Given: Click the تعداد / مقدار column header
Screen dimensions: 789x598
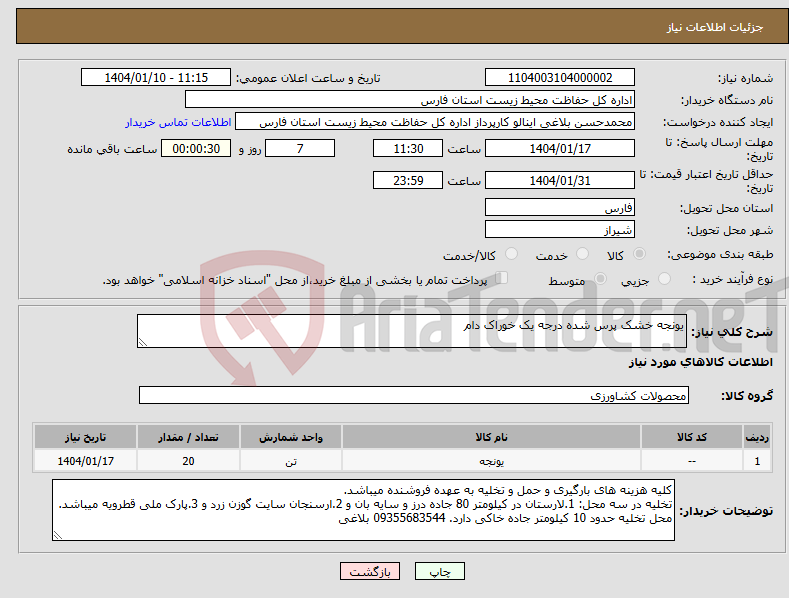Looking at the screenshot, I should tap(188, 437).
